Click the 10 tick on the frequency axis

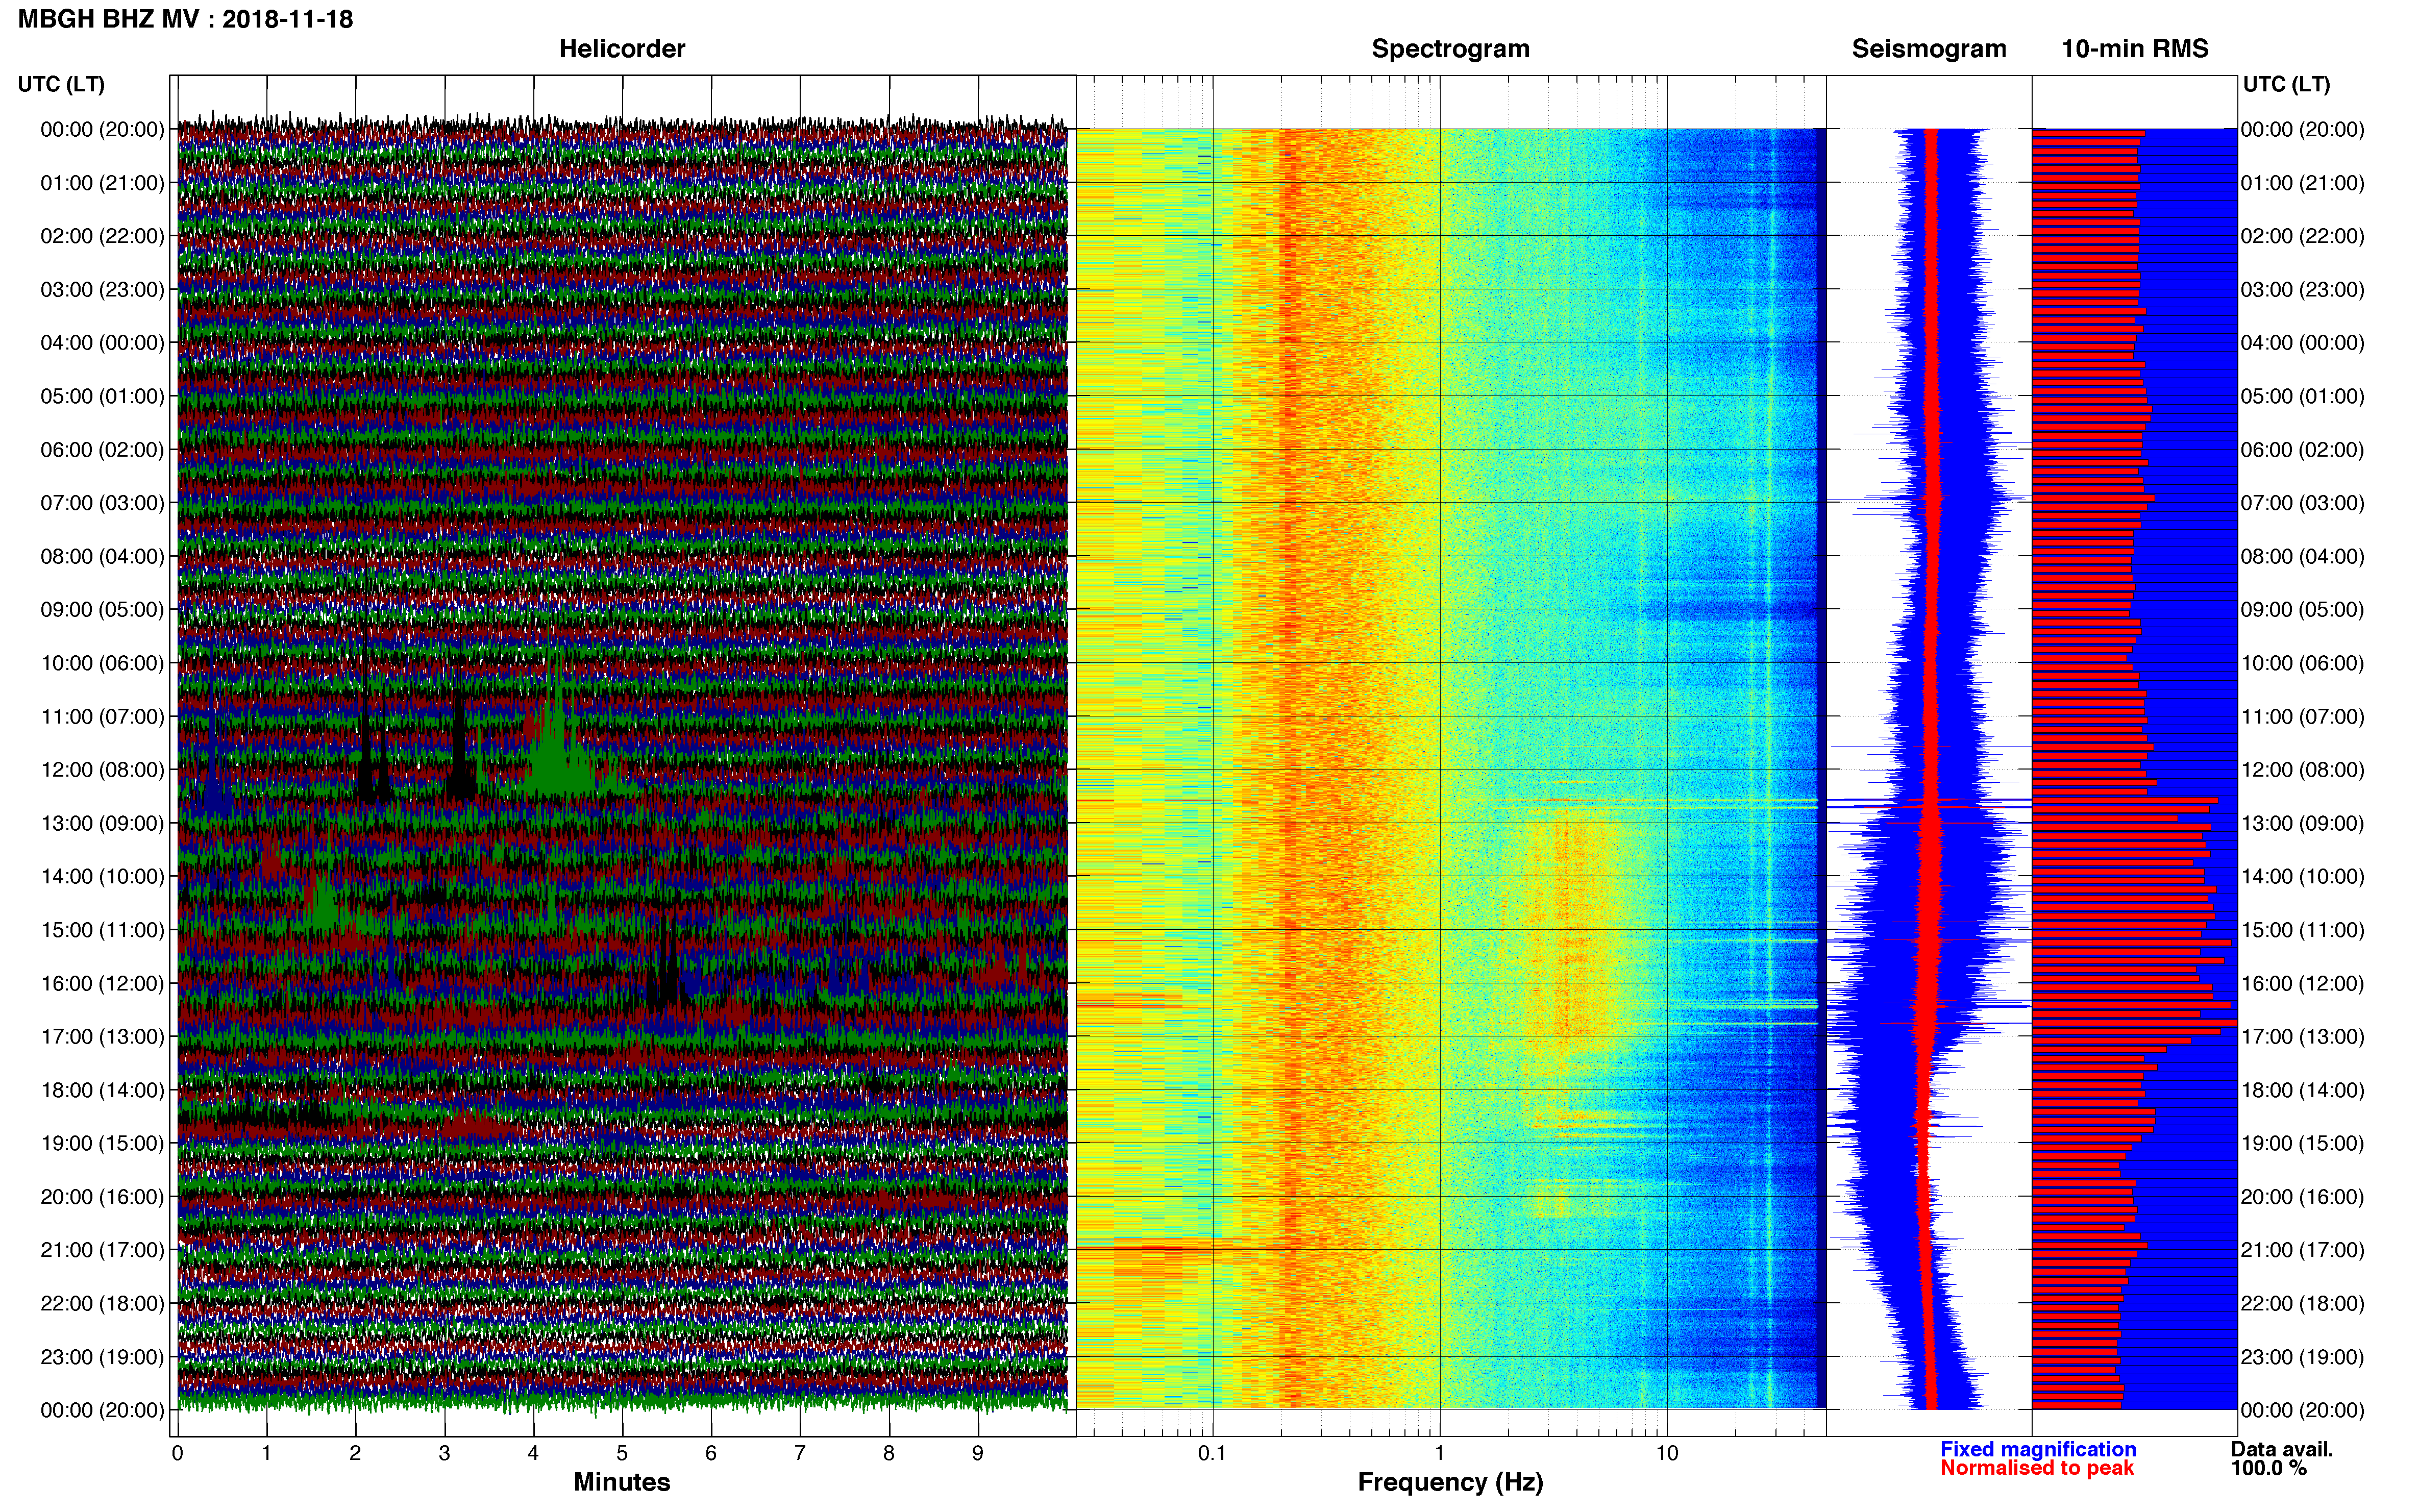[x=1667, y=1454]
